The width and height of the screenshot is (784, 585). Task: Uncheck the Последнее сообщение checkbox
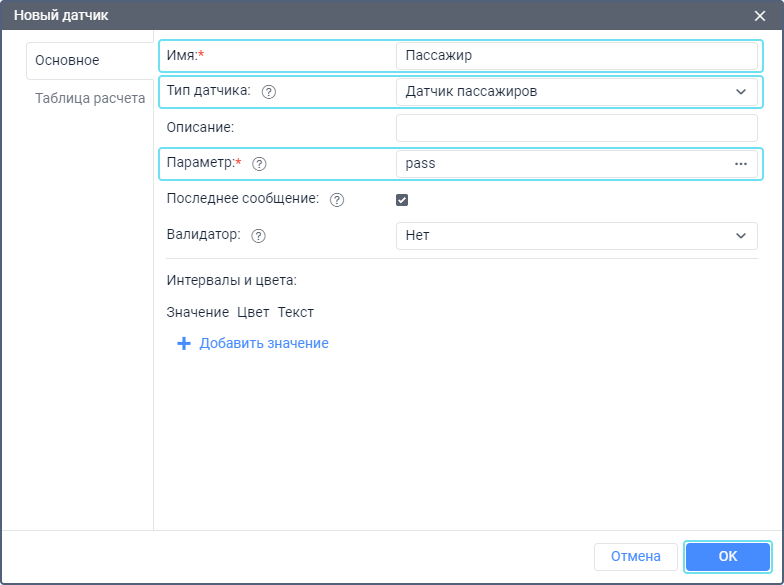(402, 200)
